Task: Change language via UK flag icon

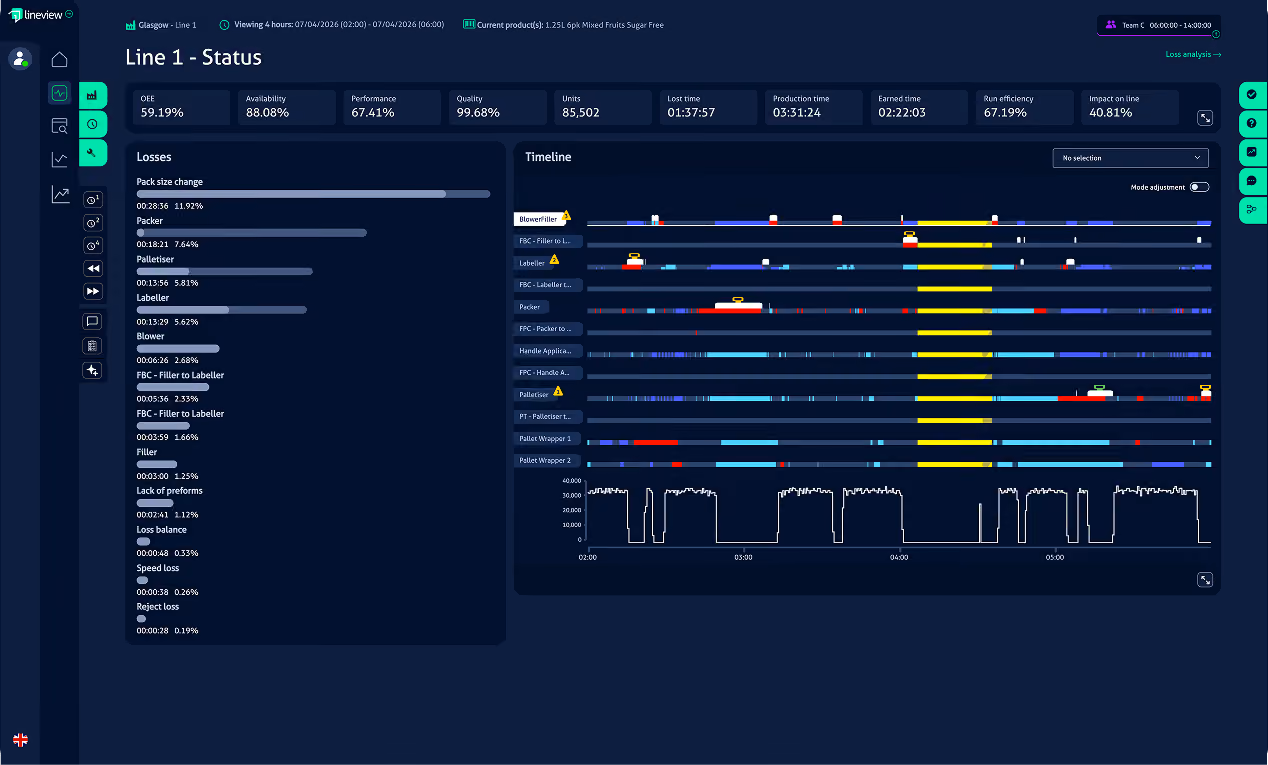Action: coord(20,740)
